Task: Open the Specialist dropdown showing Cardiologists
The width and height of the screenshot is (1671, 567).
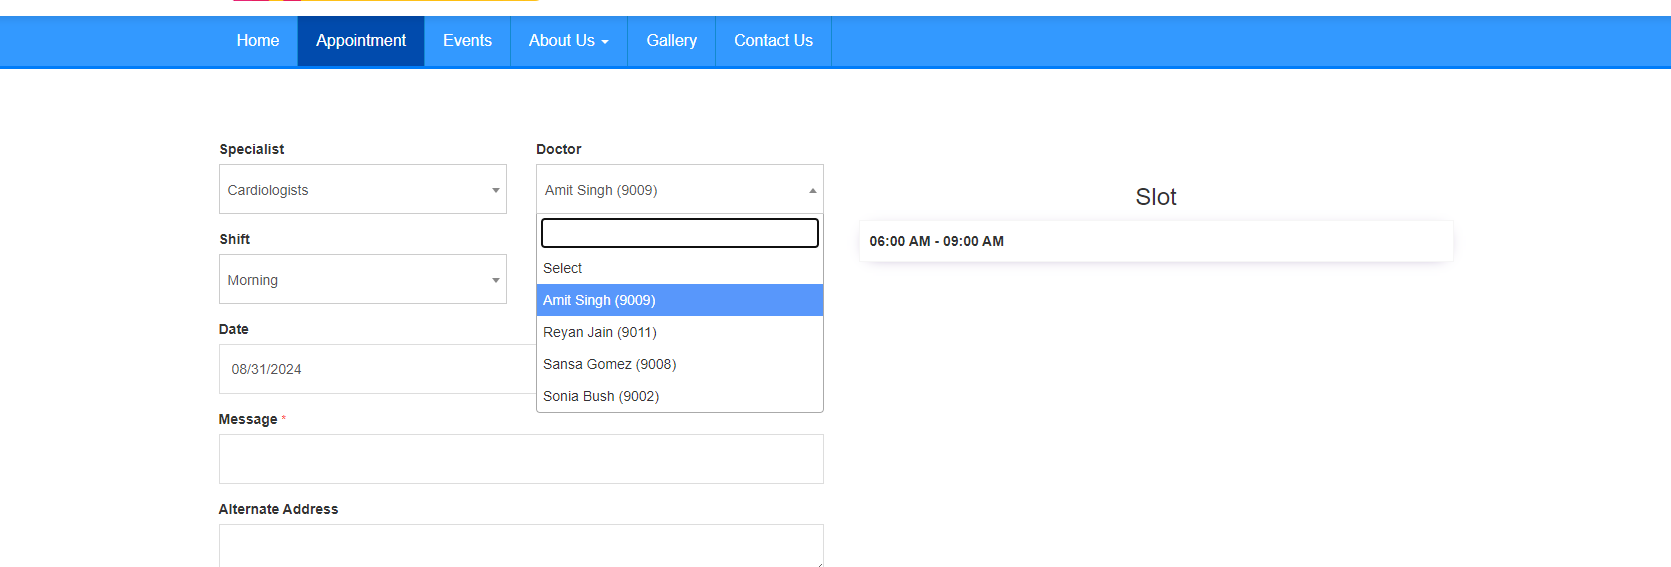Action: [363, 189]
